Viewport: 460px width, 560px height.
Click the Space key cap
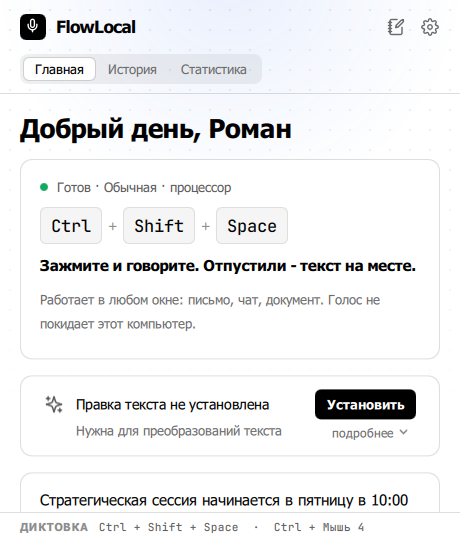pyautogui.click(x=252, y=226)
